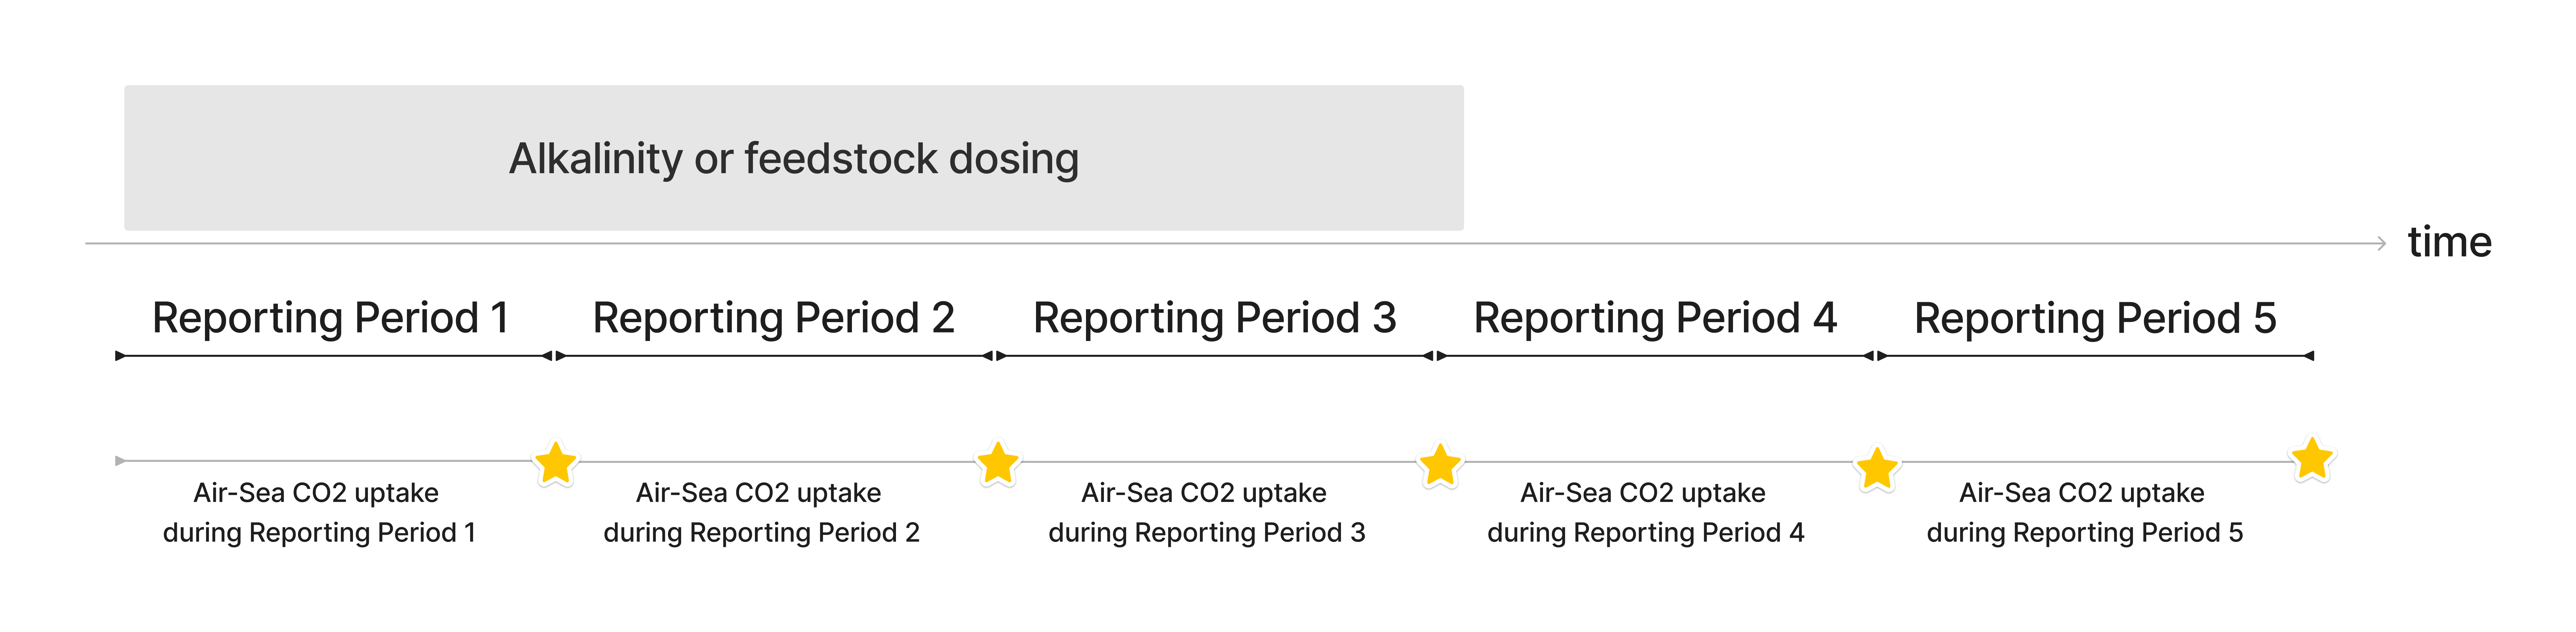Click the "time" axis label
This screenshot has width=2576, height=632.
pyautogui.click(x=2449, y=242)
